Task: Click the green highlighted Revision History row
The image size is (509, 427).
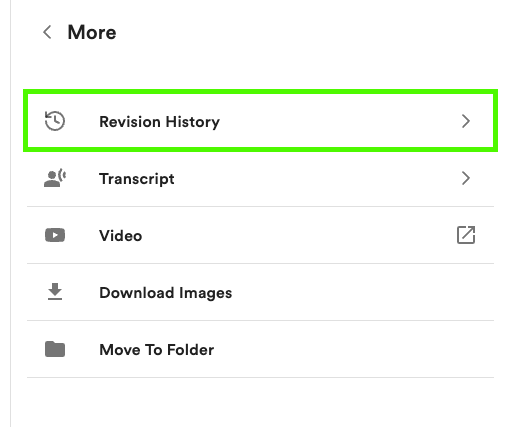Action: [x=260, y=121]
